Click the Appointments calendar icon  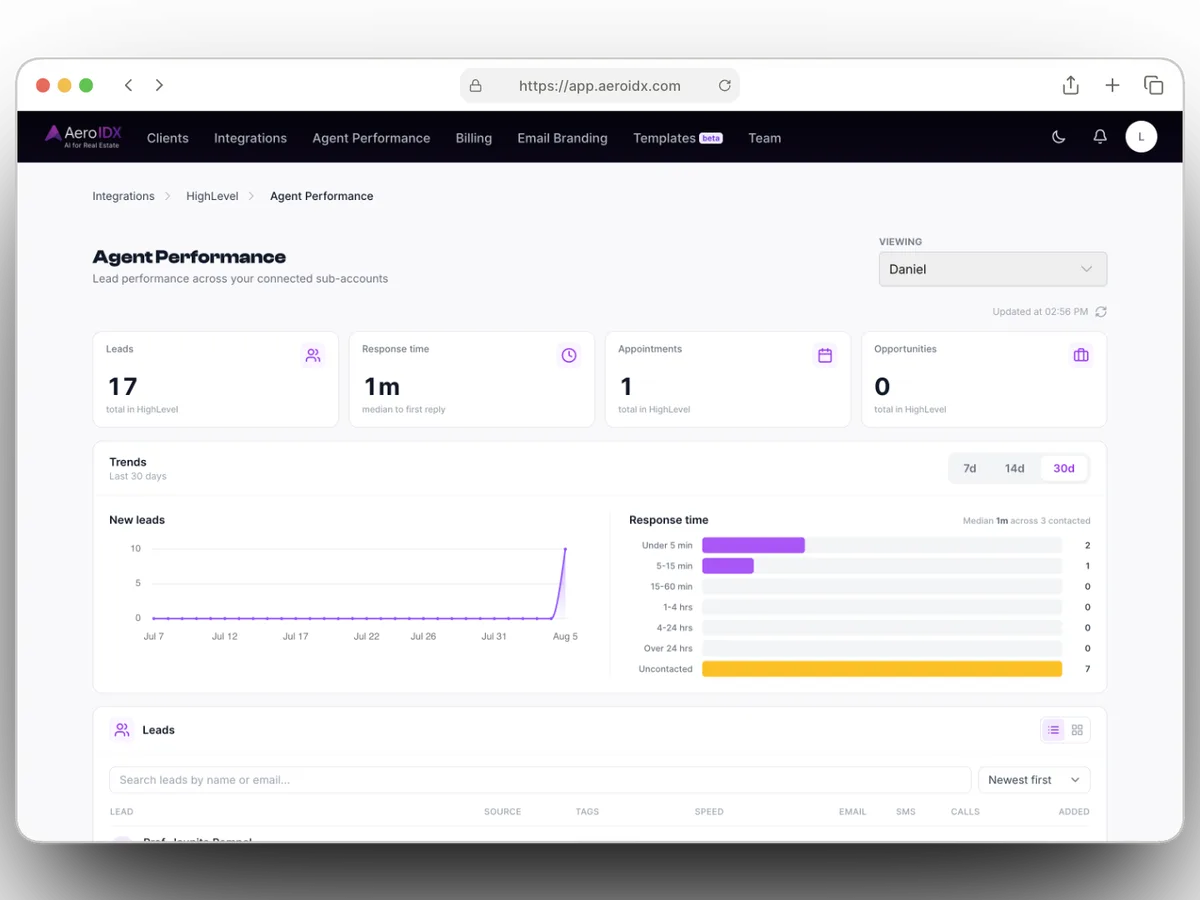point(825,355)
